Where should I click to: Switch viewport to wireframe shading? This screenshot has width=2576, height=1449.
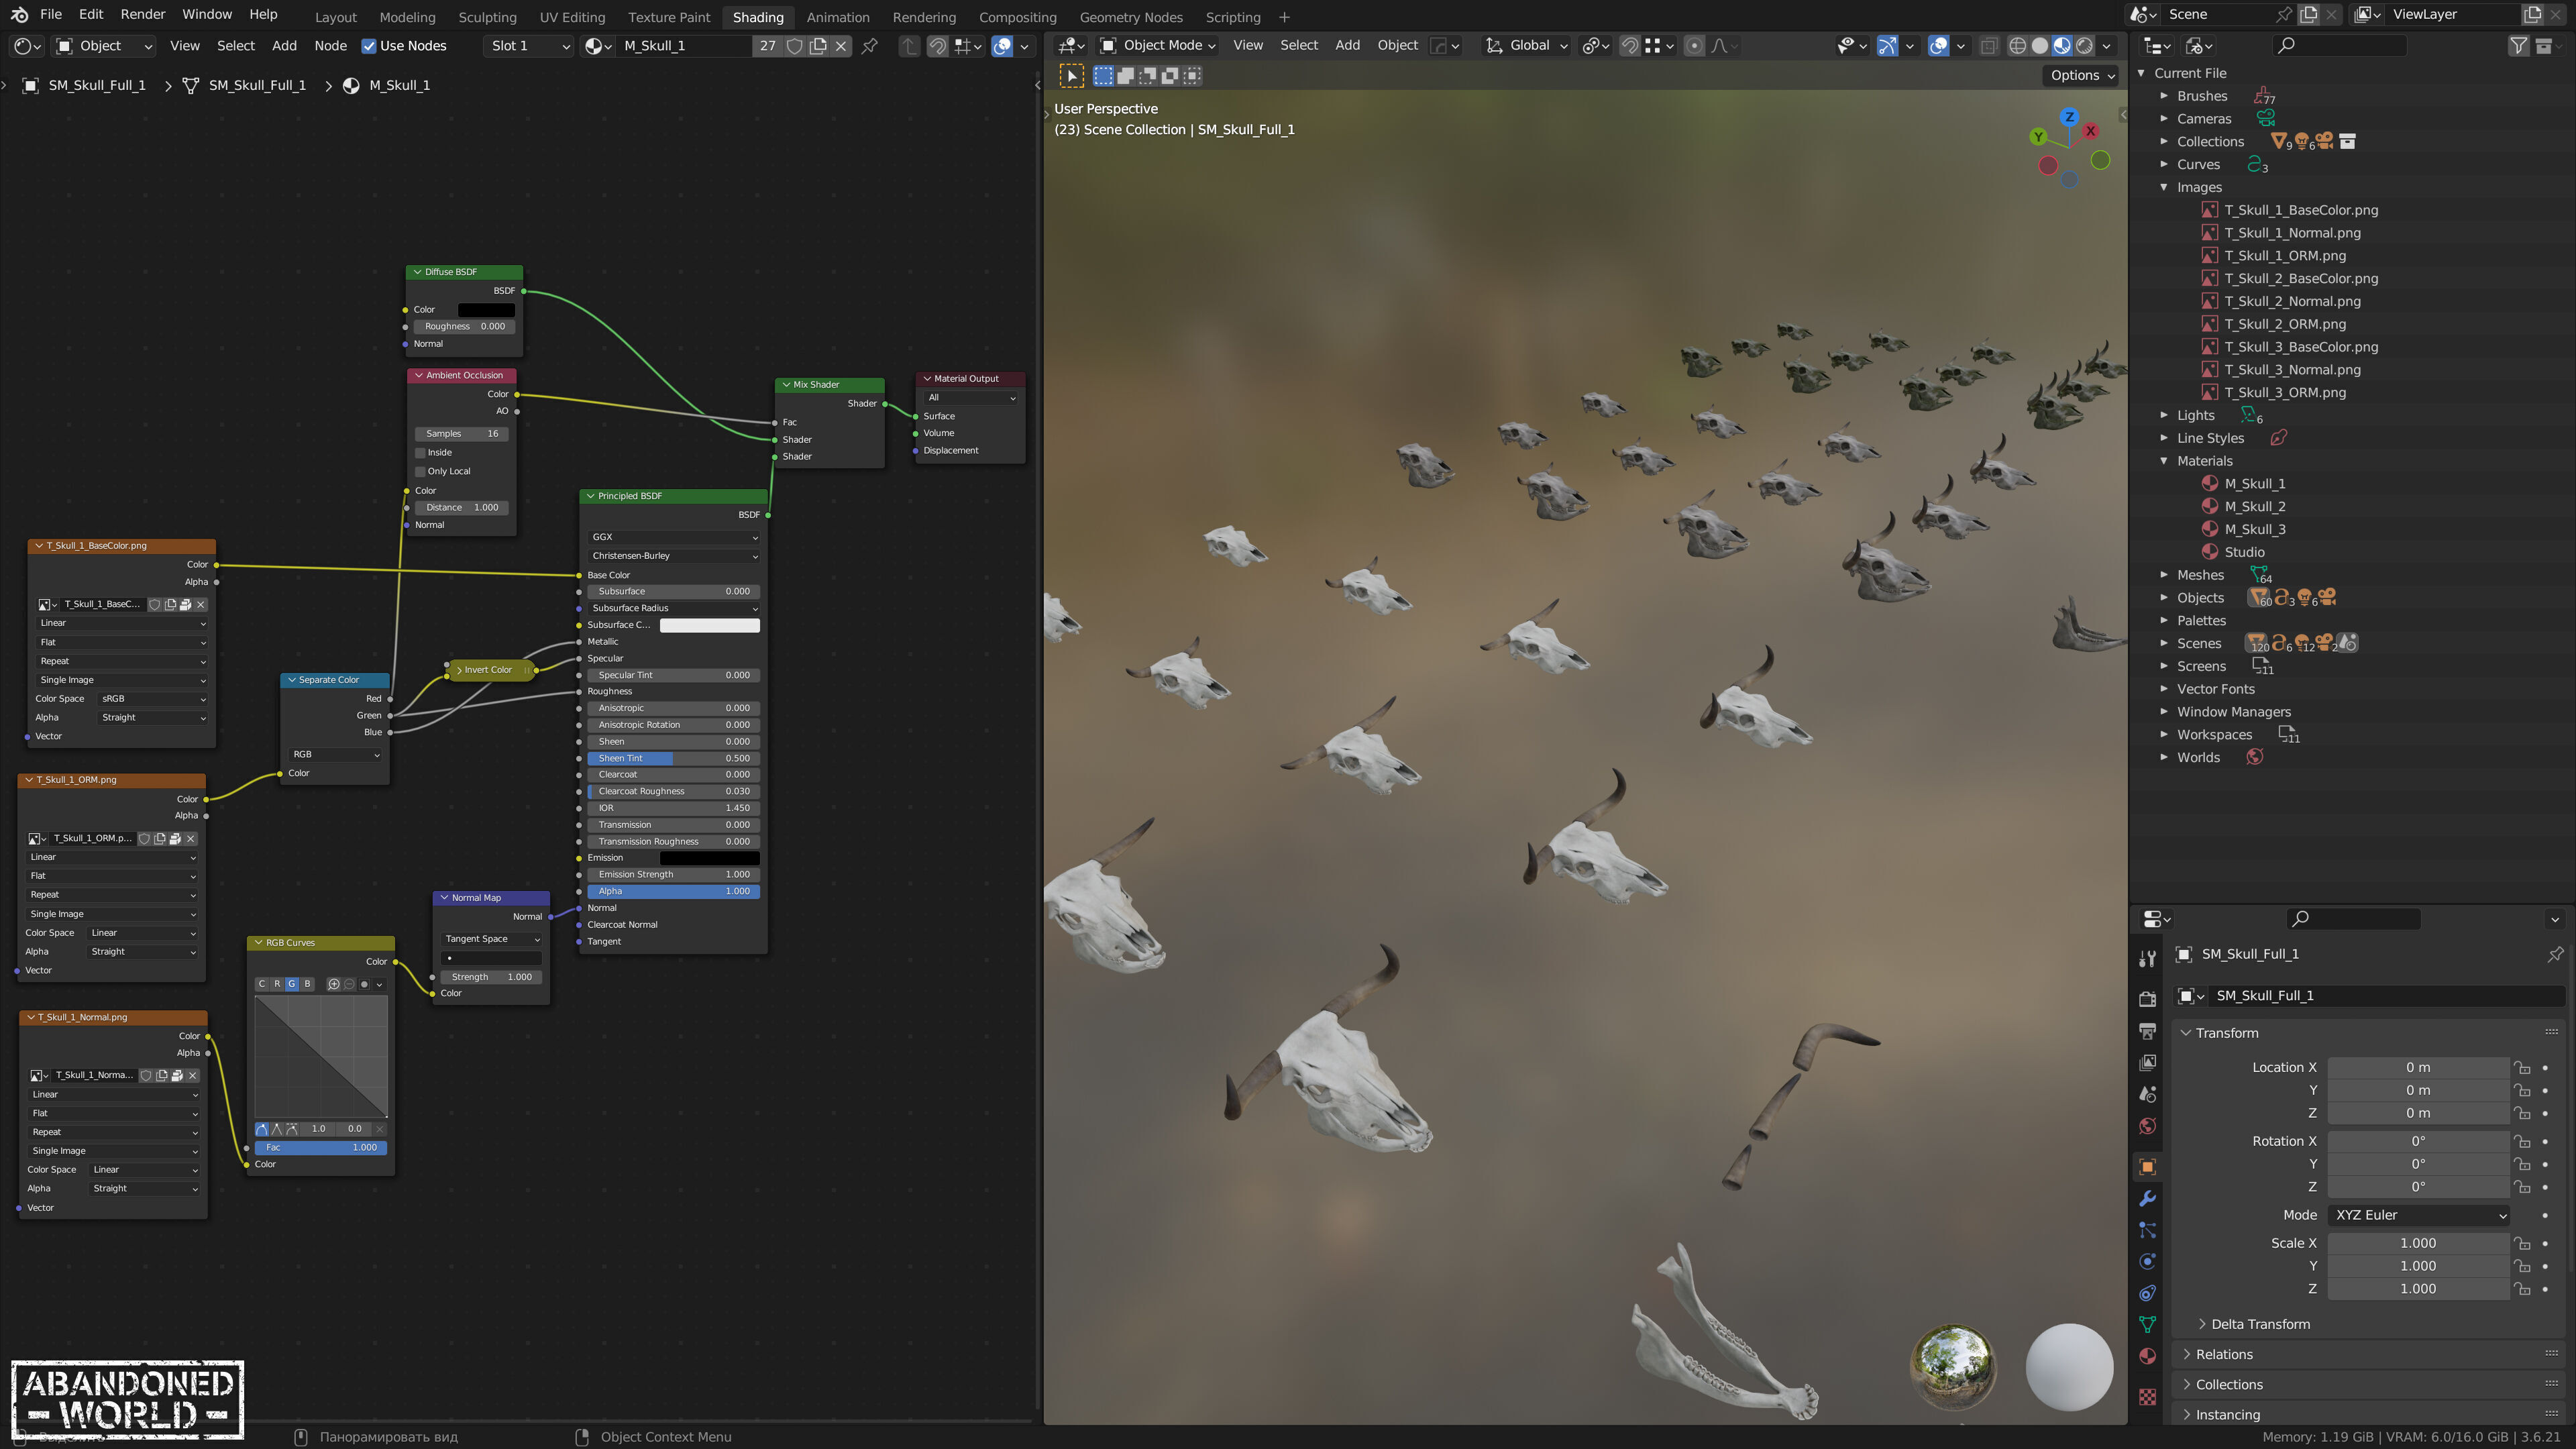pos(2017,46)
